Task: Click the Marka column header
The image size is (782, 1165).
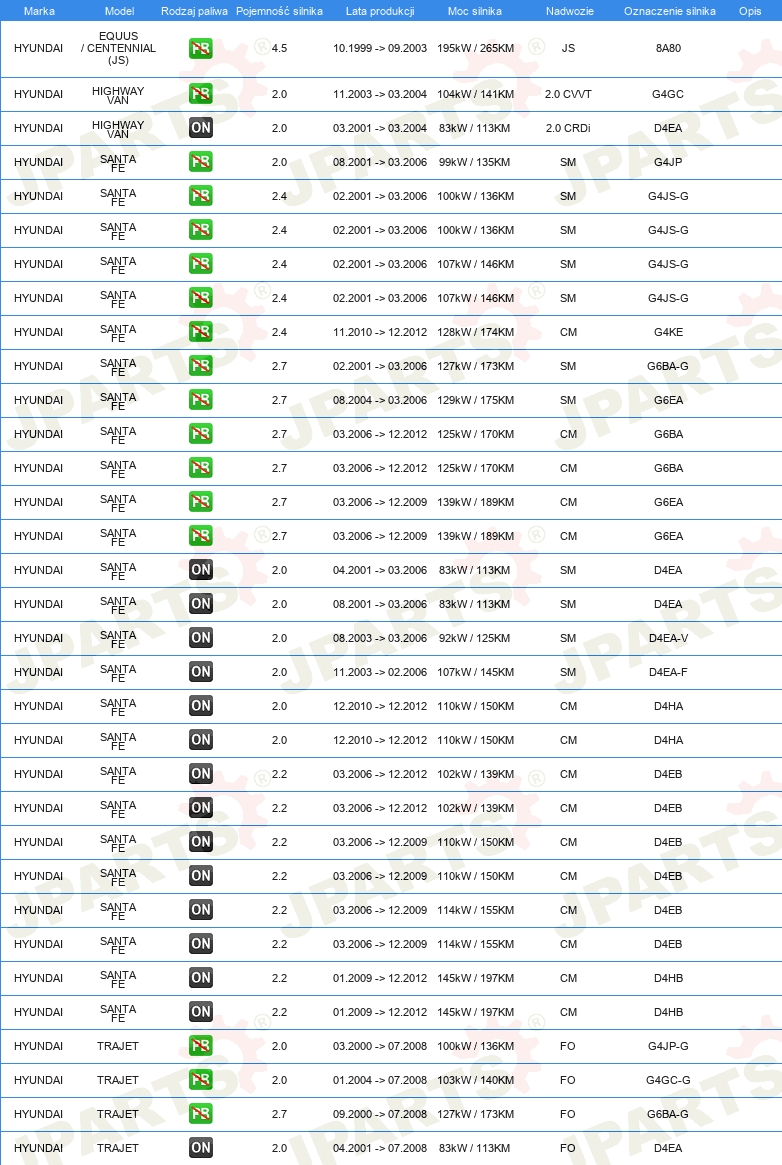Action: (x=39, y=11)
